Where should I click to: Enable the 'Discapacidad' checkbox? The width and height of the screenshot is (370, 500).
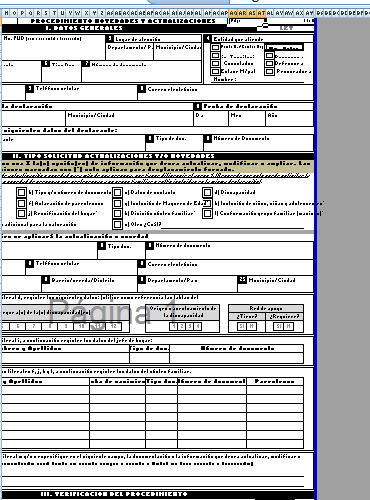tap(207, 192)
